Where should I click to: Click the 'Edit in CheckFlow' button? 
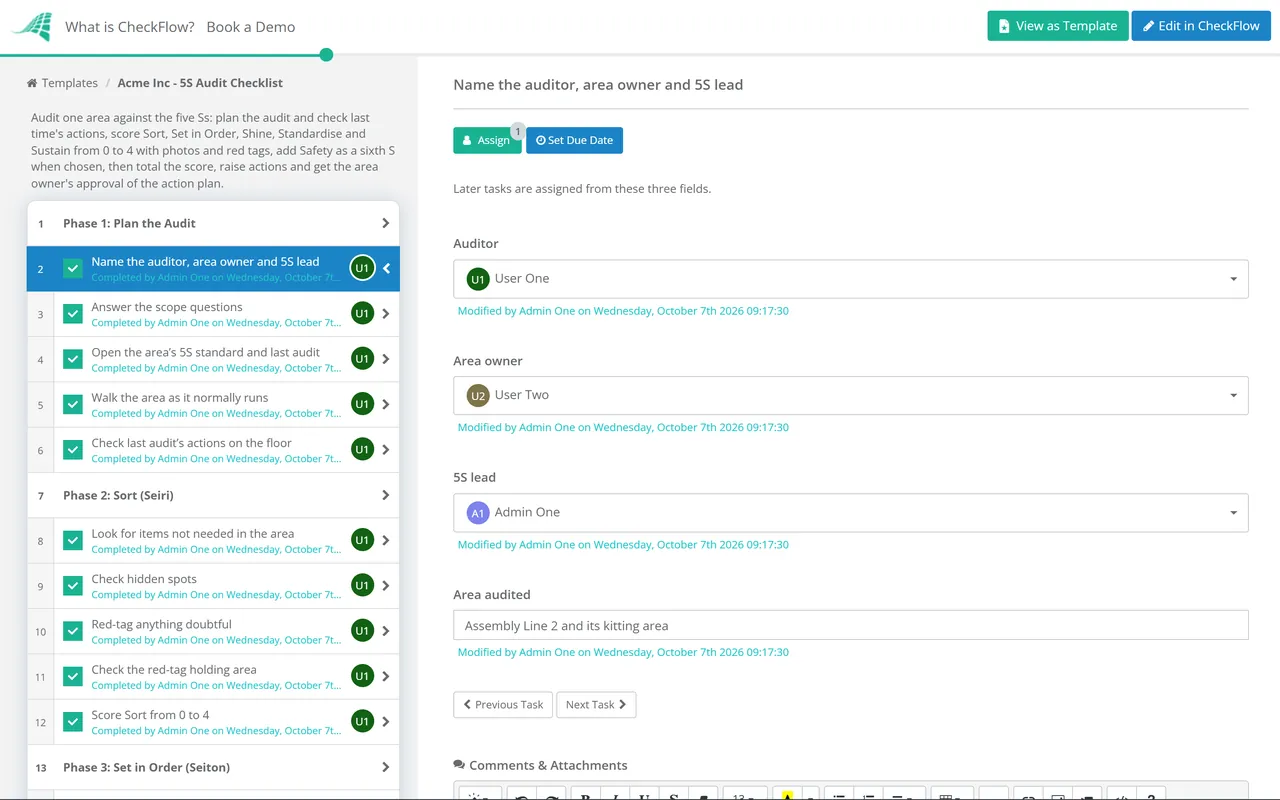[1201, 26]
